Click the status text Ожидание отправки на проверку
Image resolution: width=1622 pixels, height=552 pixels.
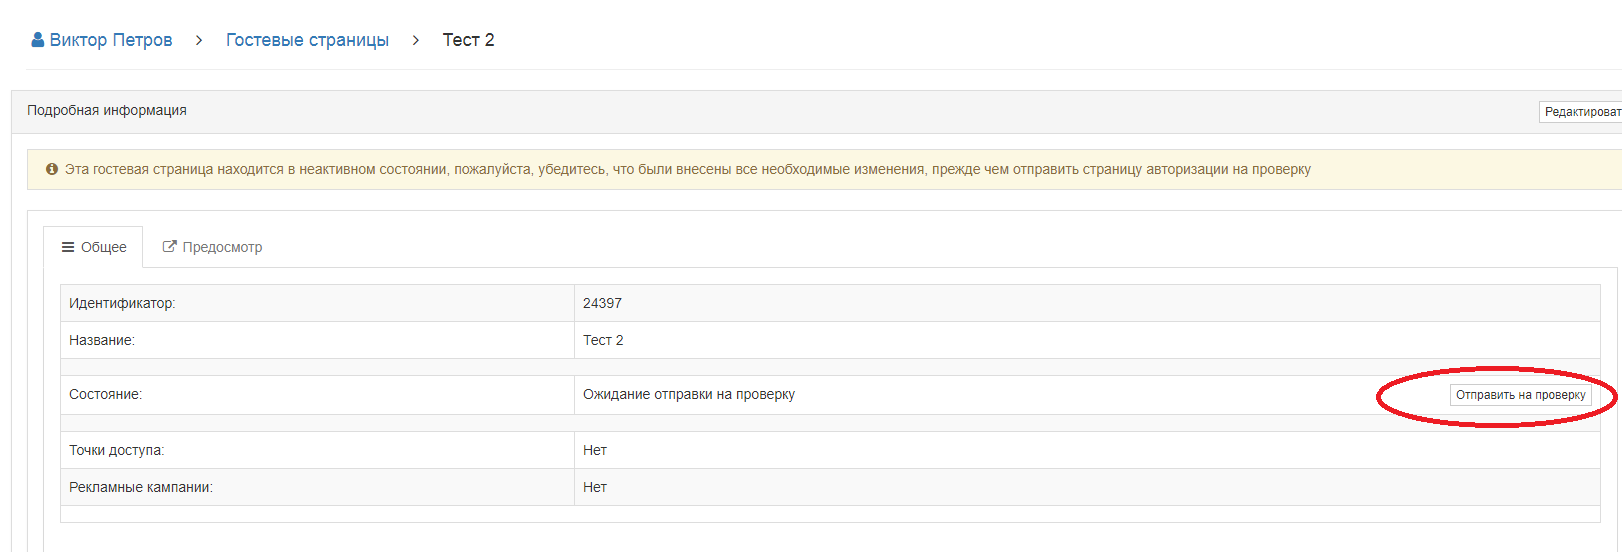[689, 395]
